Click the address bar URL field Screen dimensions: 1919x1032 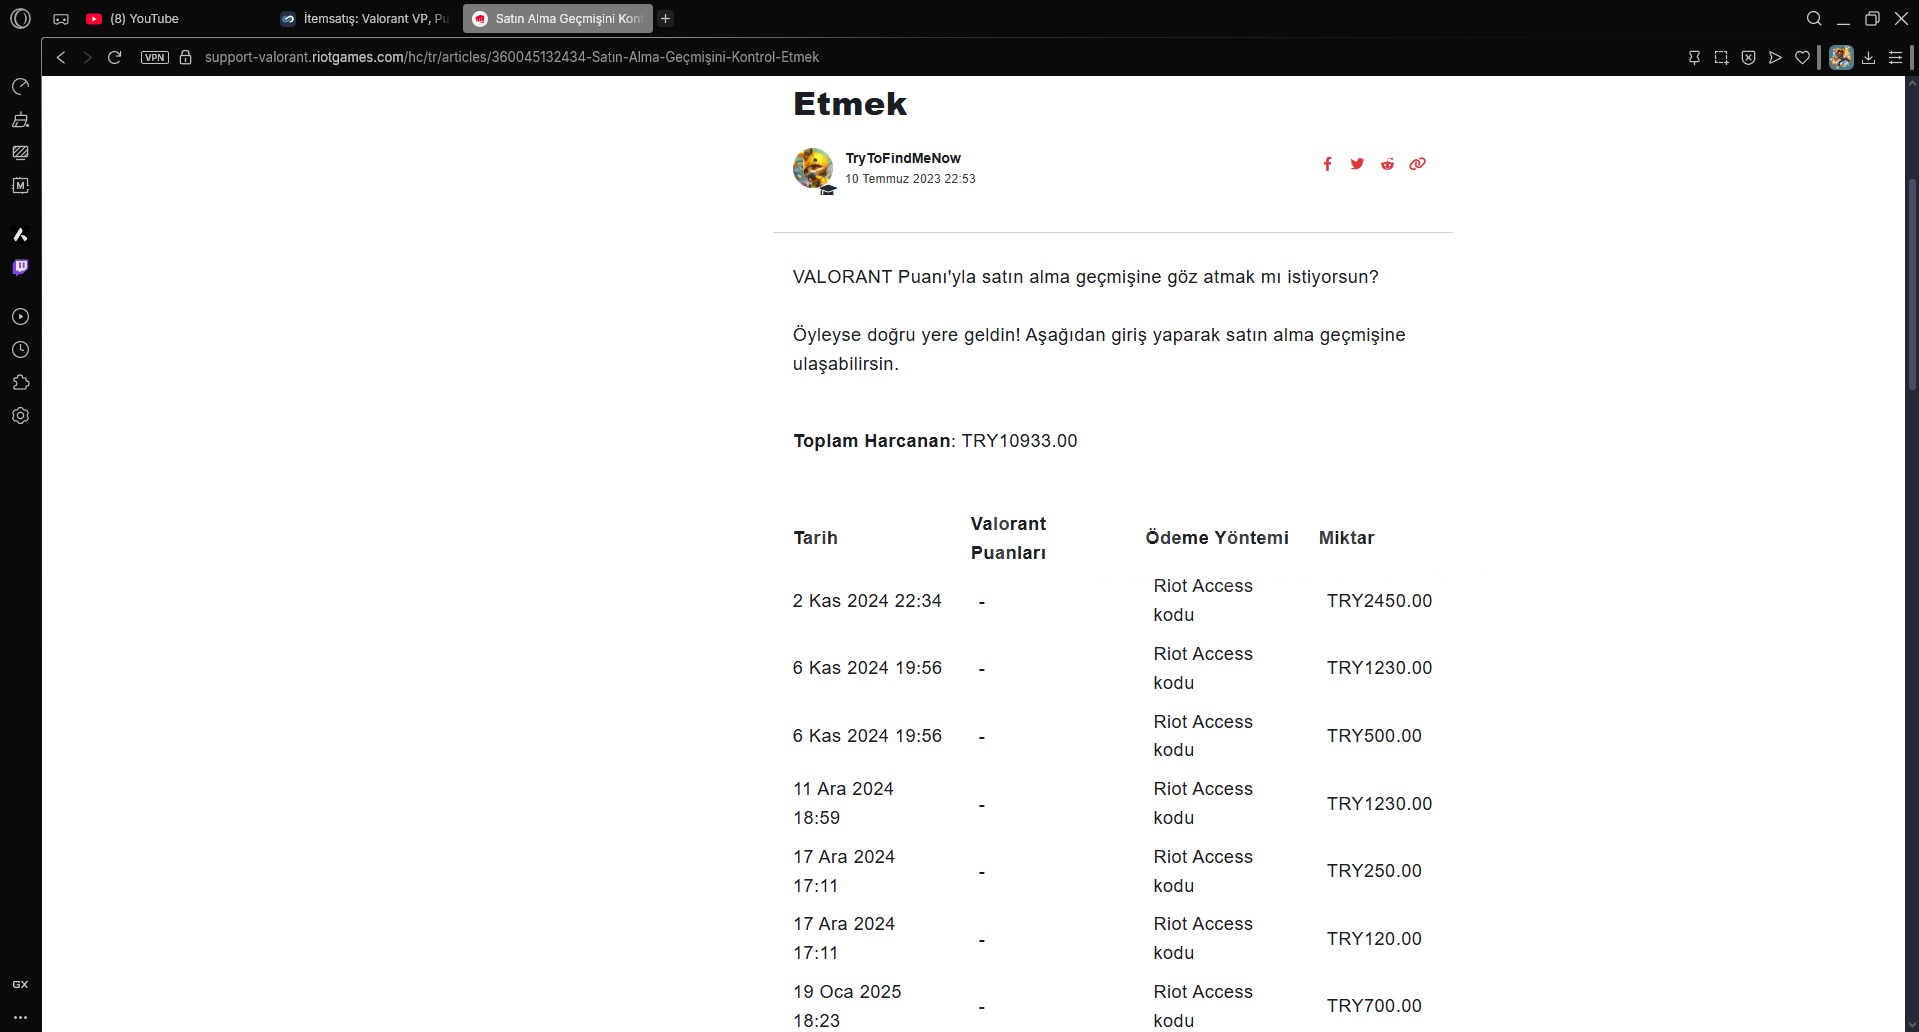512,57
